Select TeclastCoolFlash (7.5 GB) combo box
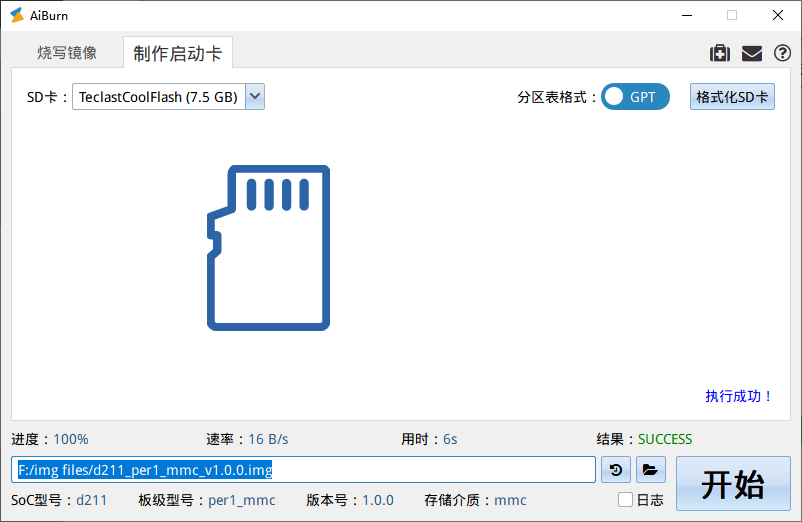Viewport: 802px width, 522px height. [x=158, y=97]
